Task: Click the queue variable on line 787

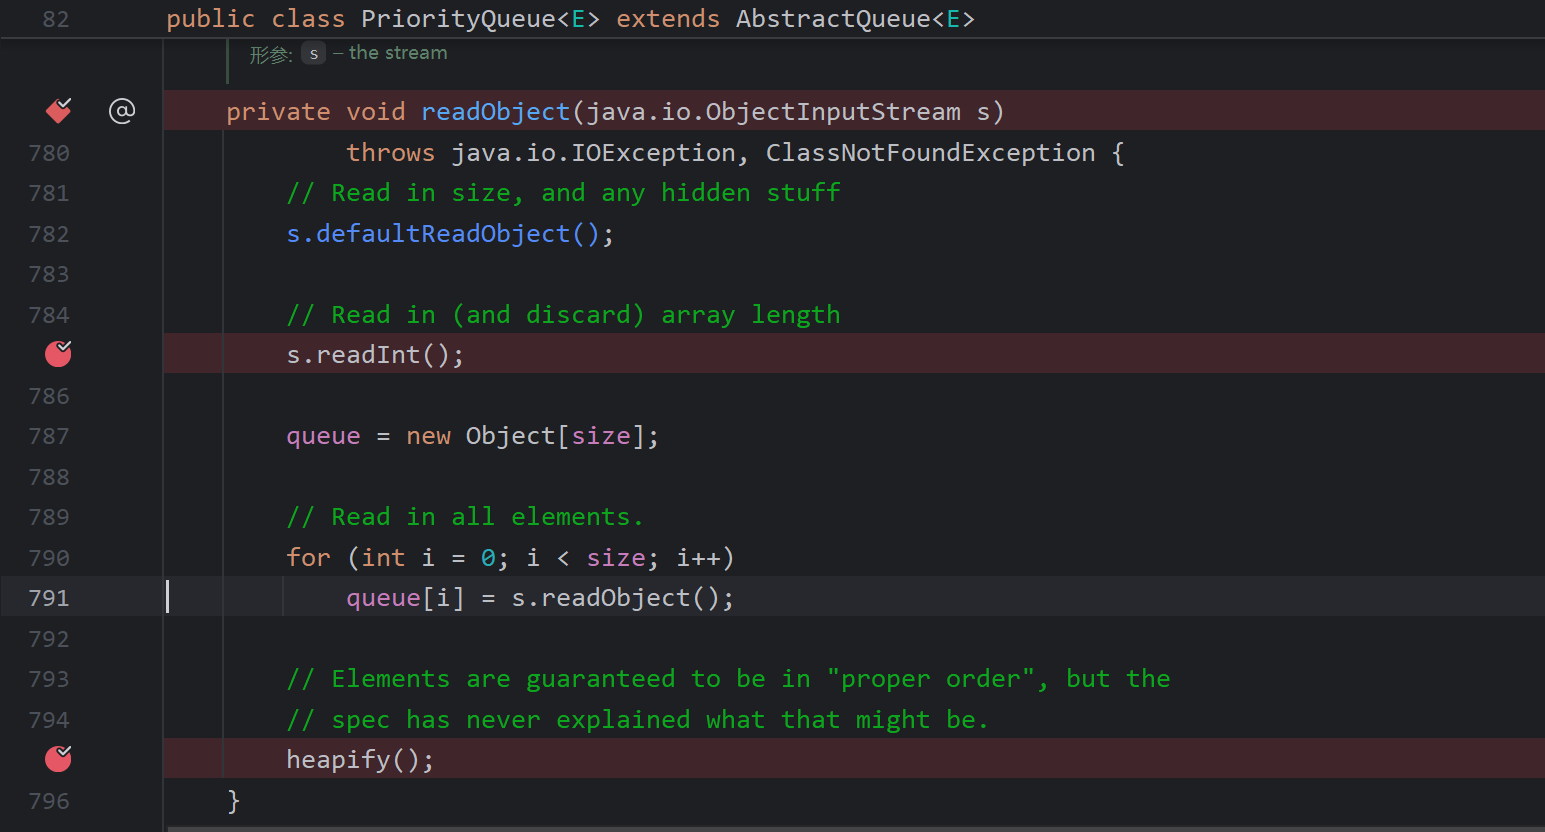Action: (x=323, y=436)
